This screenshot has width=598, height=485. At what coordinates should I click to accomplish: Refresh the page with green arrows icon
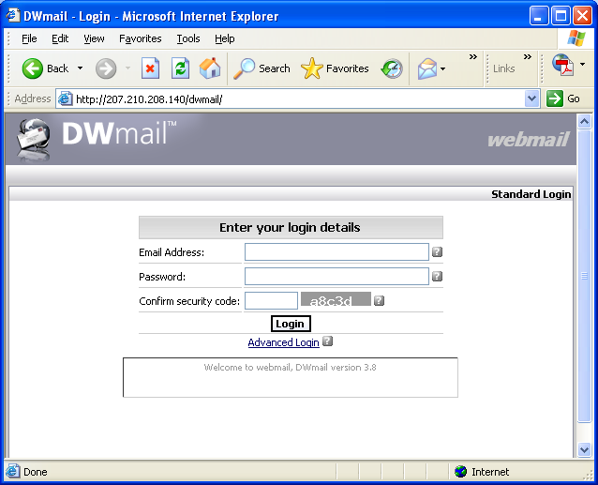click(180, 69)
